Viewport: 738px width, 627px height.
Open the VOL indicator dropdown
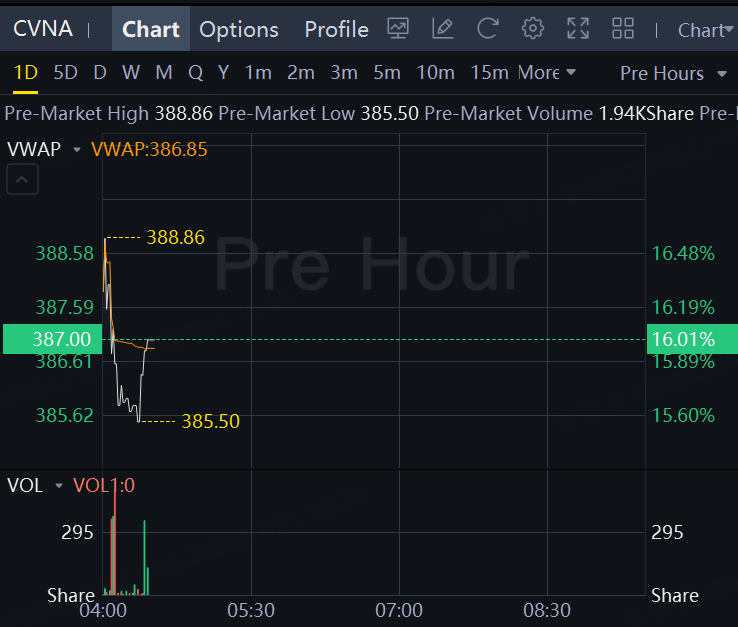pyautogui.click(x=59, y=486)
